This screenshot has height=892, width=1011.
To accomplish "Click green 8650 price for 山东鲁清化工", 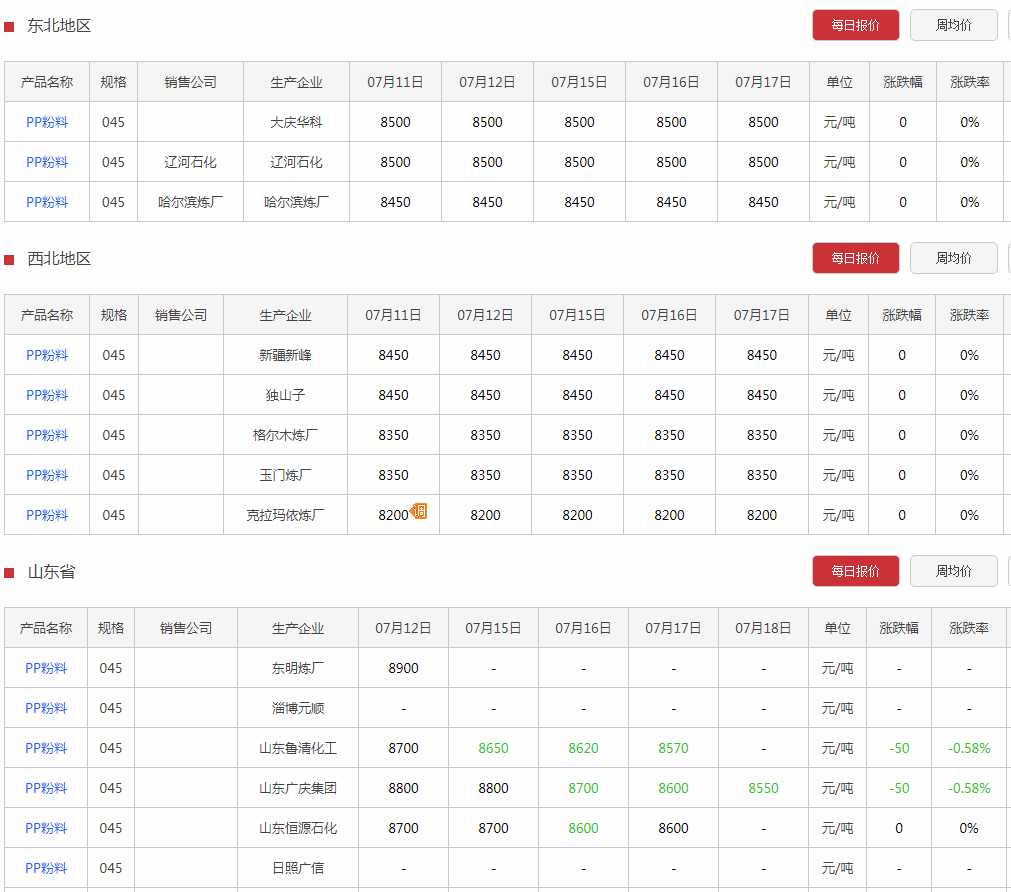I will point(493,748).
